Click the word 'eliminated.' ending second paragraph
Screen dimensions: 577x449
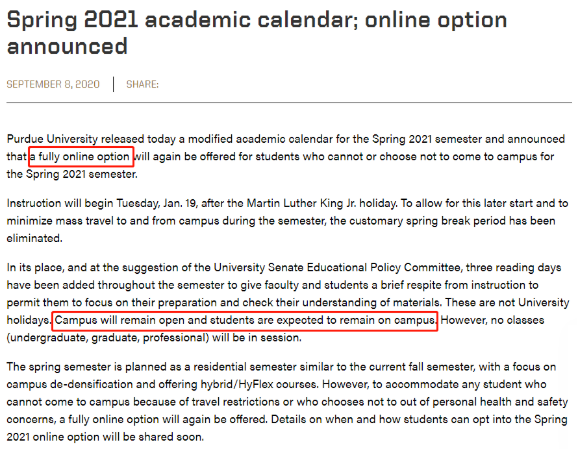[35, 238]
